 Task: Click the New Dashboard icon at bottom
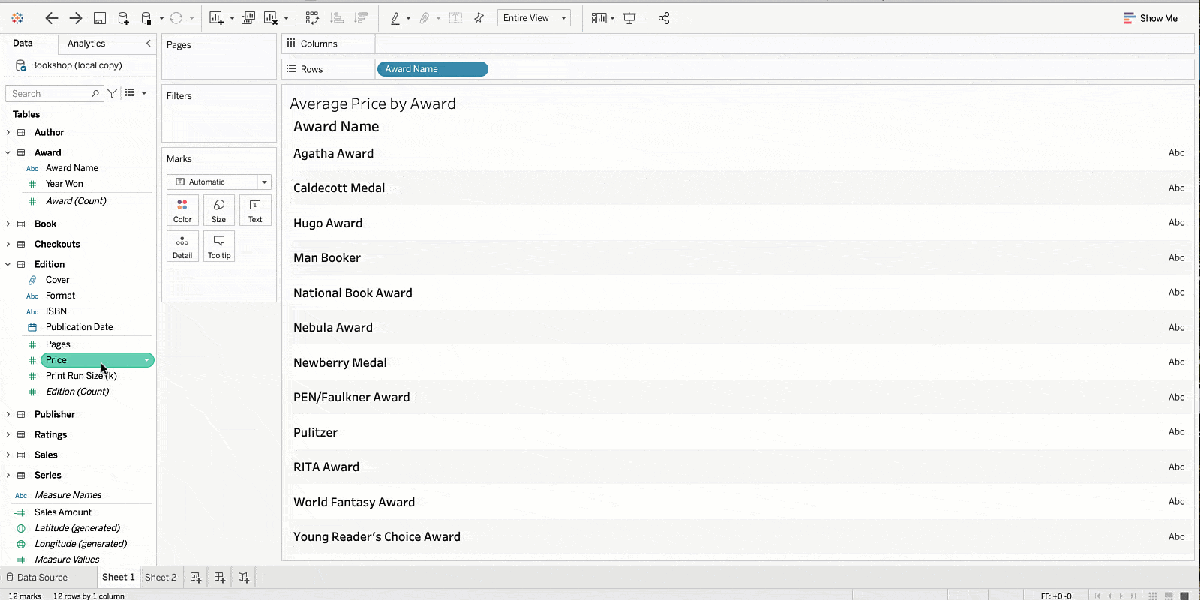coord(220,577)
